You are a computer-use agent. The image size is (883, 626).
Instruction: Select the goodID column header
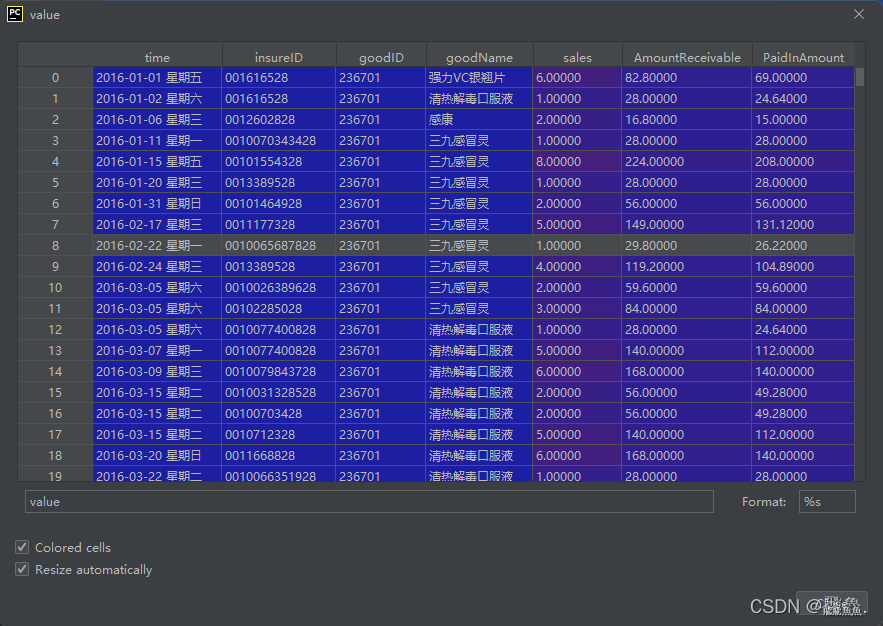point(381,57)
